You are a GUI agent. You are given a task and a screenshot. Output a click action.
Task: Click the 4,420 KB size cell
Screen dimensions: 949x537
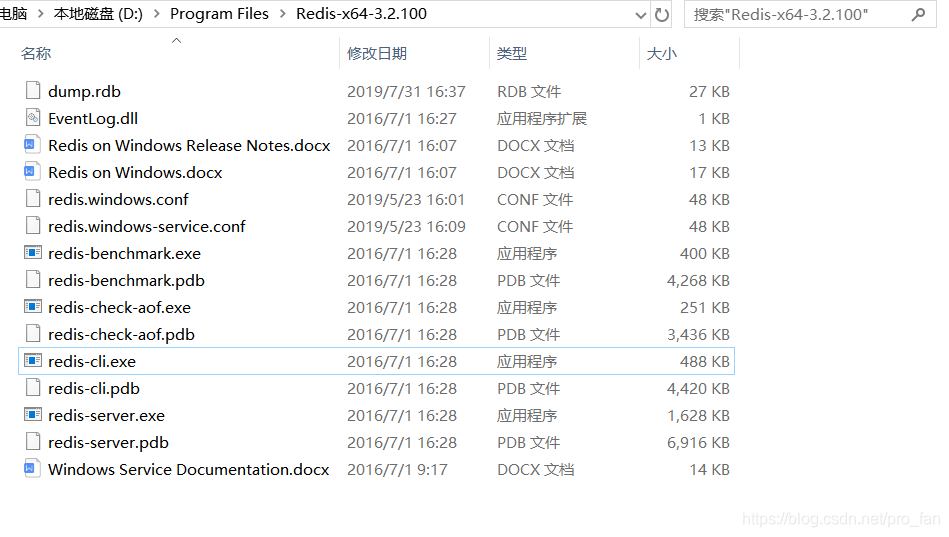(698, 388)
